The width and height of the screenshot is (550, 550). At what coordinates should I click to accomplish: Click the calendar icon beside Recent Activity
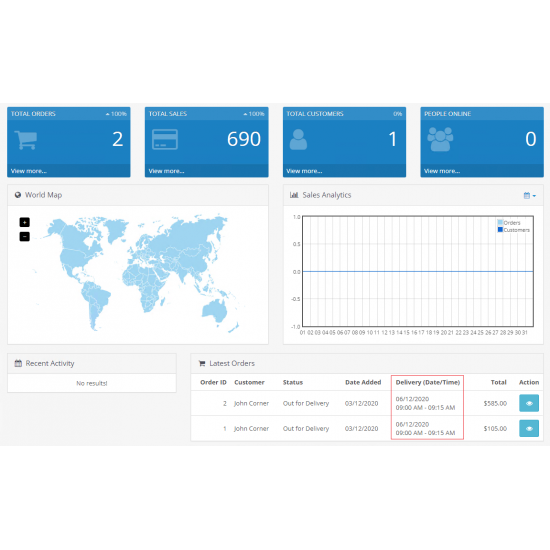pos(18,363)
